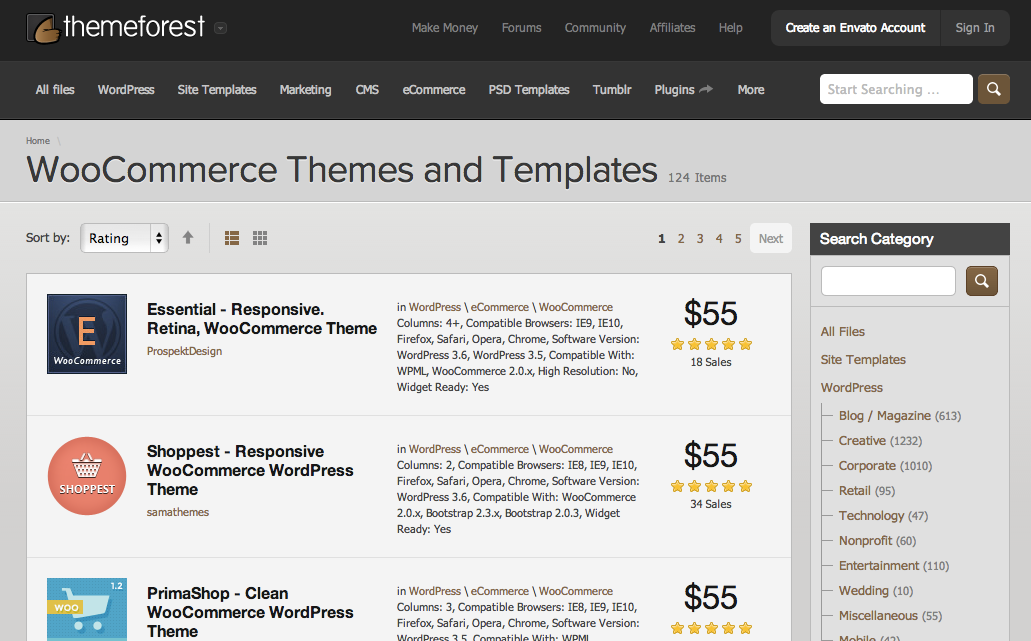Click Create an Envato Account button
Viewport: 1031px width, 641px height.
(x=855, y=28)
